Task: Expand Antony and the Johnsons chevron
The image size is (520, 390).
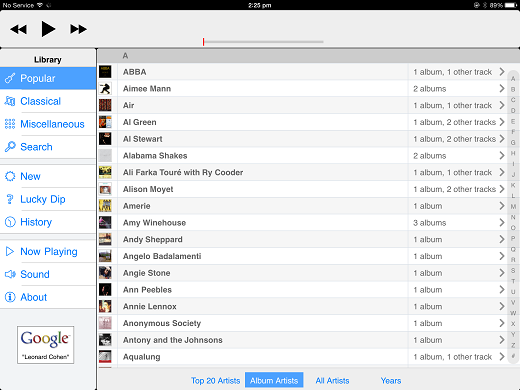Action: point(502,340)
